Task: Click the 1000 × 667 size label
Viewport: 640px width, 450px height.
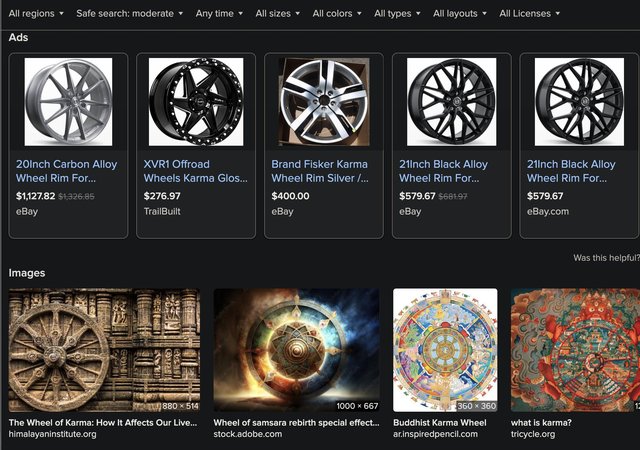Action: [357, 406]
